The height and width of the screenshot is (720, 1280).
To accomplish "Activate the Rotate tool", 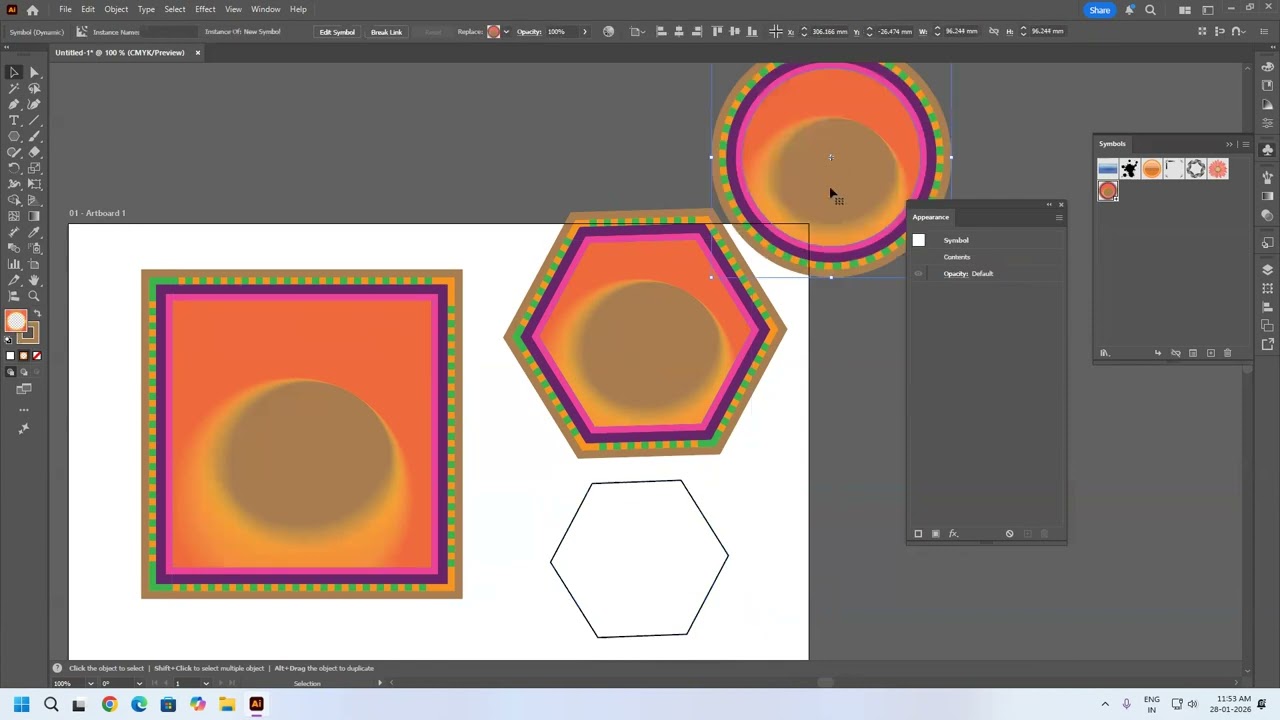I will pos(14,168).
